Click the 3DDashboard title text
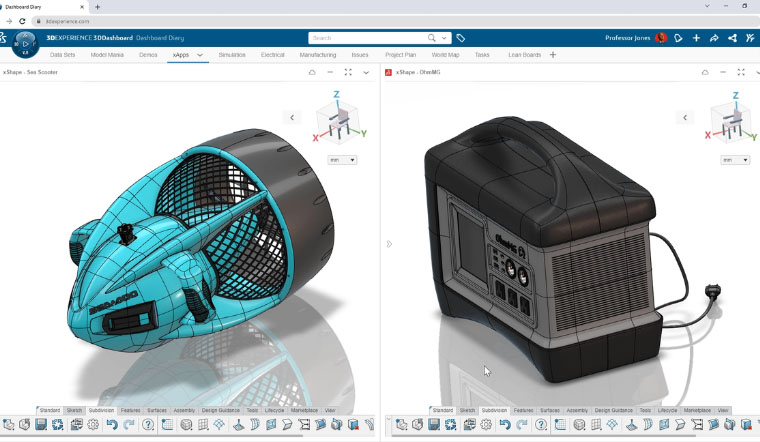Image resolution: width=760 pixels, height=442 pixels. [x=112, y=38]
